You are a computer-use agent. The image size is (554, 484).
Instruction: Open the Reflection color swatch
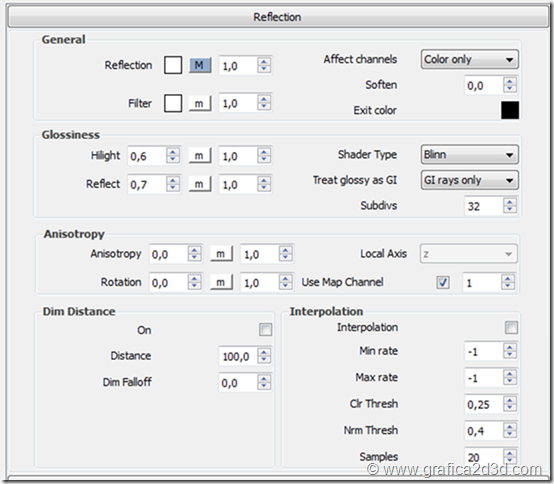click(173, 65)
